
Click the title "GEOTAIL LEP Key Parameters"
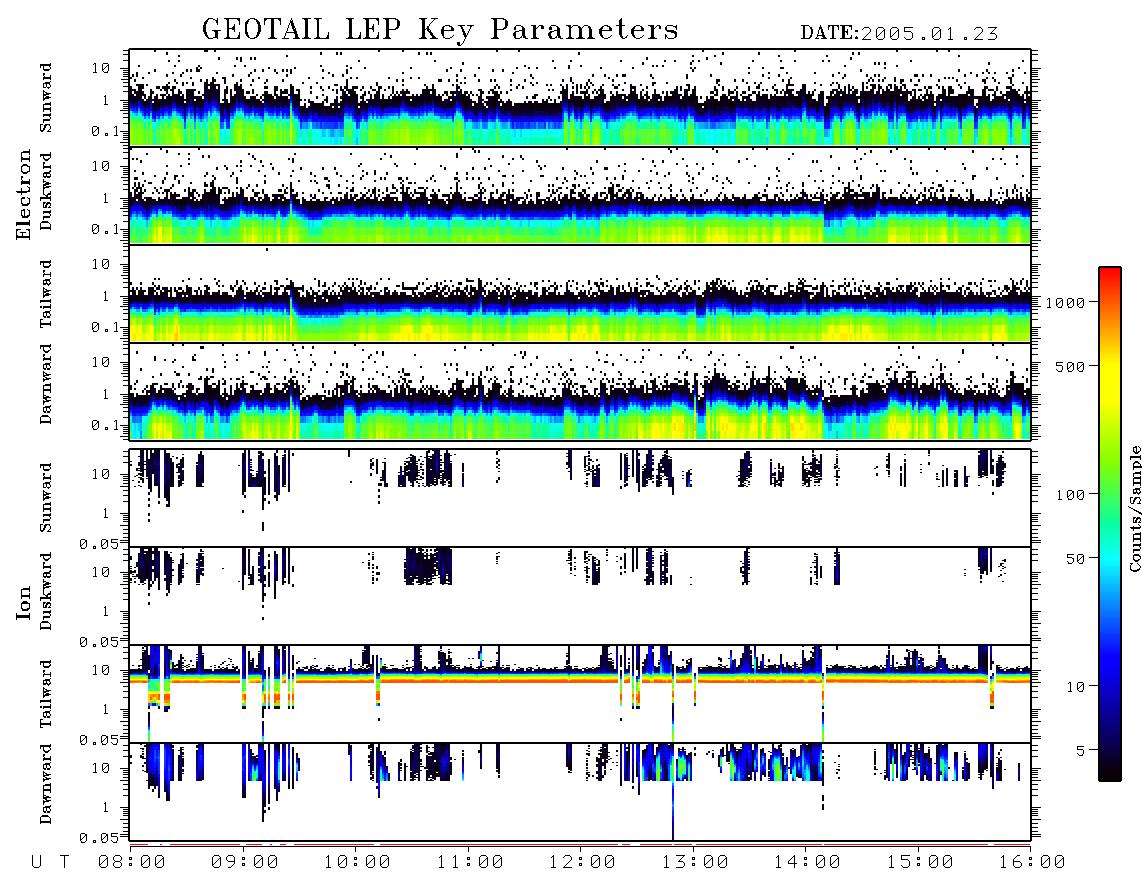pyautogui.click(x=440, y=30)
